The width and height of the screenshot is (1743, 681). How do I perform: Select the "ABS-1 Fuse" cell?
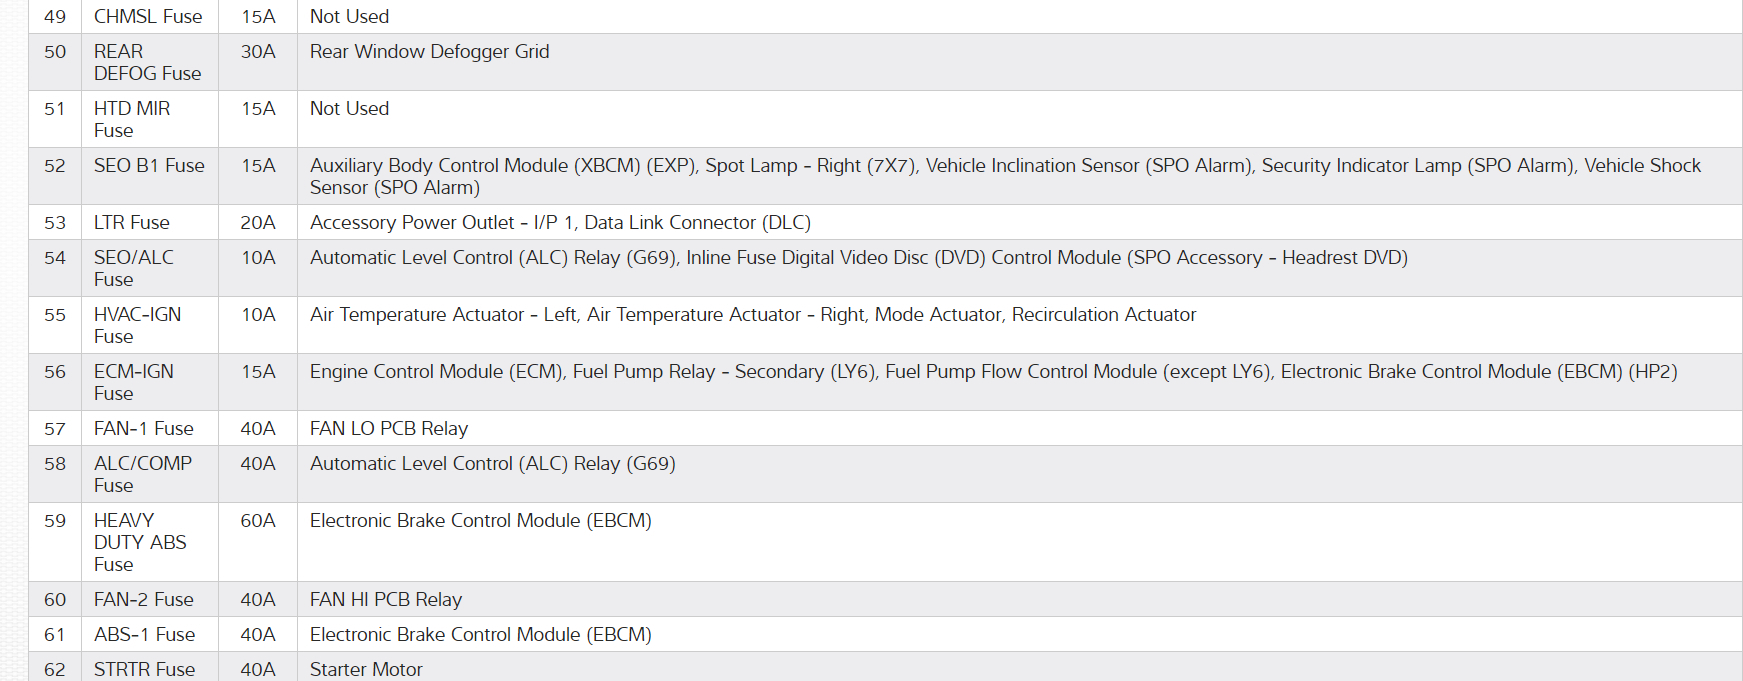point(145,635)
